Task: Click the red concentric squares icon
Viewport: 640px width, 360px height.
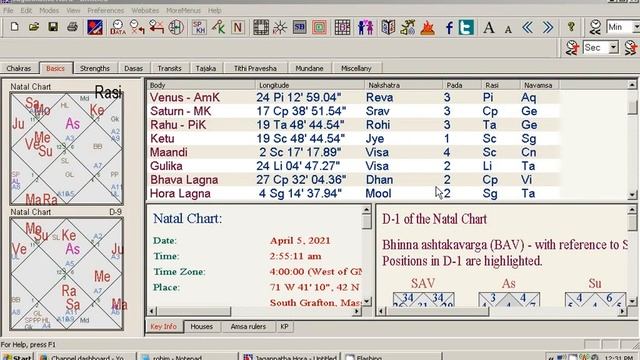Action: [x=320, y=27]
